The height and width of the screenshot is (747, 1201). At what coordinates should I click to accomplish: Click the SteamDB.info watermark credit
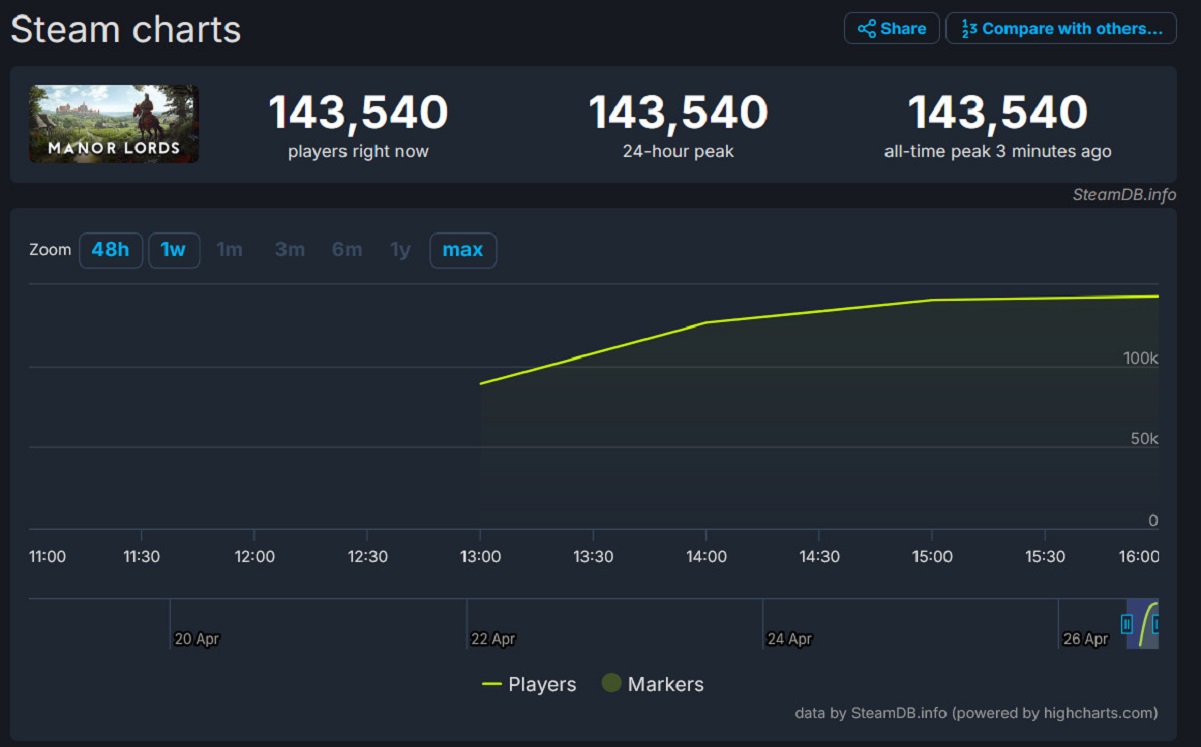point(1124,195)
